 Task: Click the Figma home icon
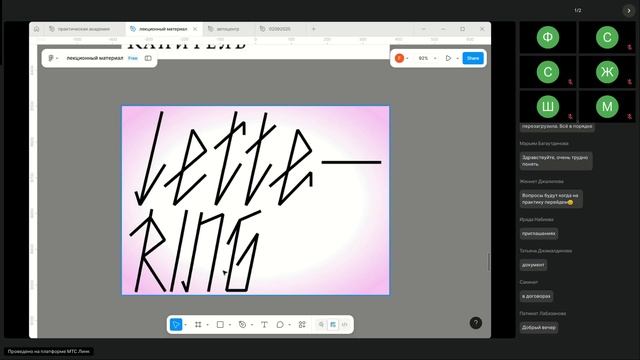point(36,29)
